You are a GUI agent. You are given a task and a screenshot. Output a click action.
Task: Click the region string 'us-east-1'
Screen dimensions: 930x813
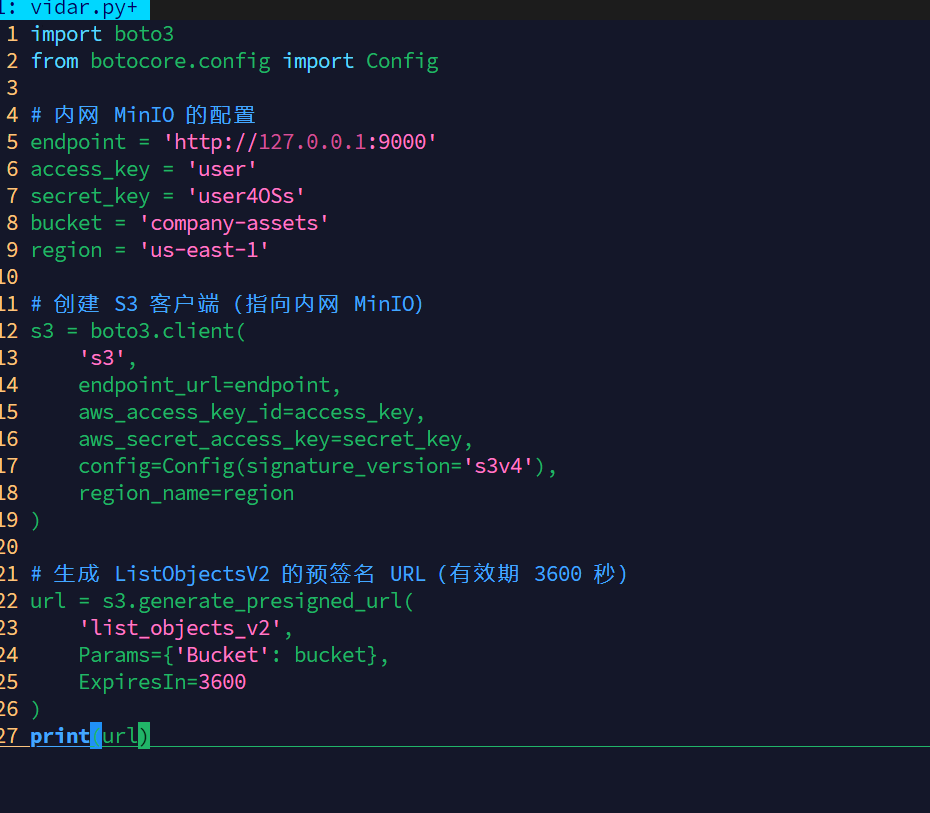pos(204,250)
